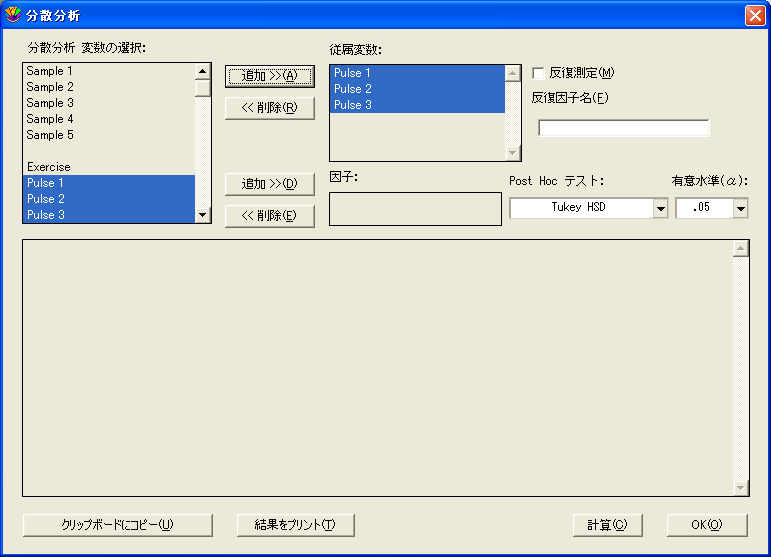The height and width of the screenshot is (557, 771).
Task: Click the 分散分析 title bar app icon
Action: coord(12,15)
